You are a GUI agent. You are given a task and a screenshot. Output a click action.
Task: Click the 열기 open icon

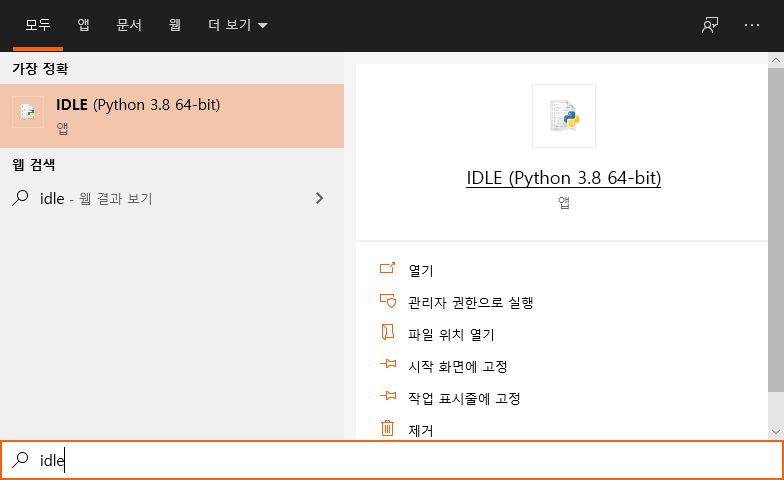pyautogui.click(x=388, y=268)
